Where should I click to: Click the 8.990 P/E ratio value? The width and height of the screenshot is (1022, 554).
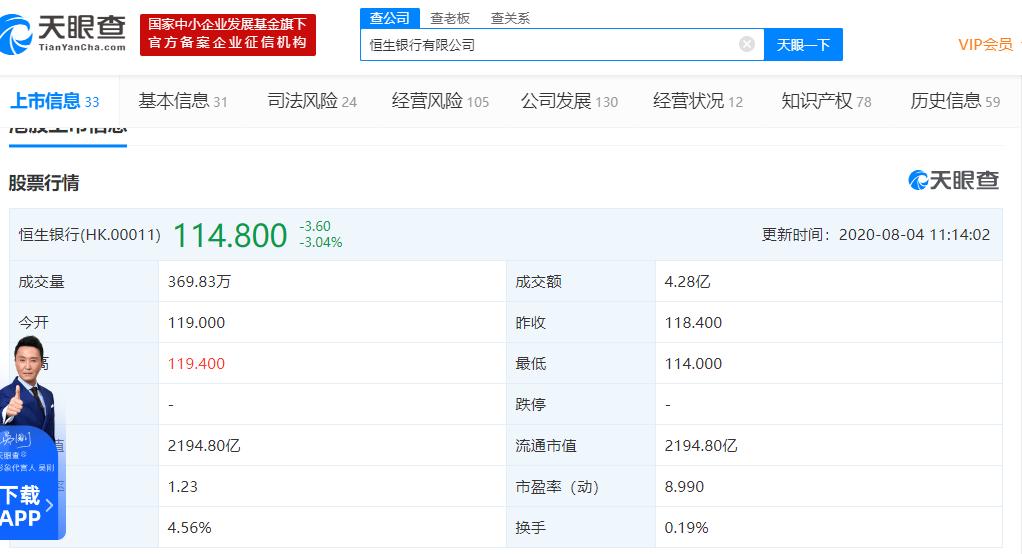(684, 487)
